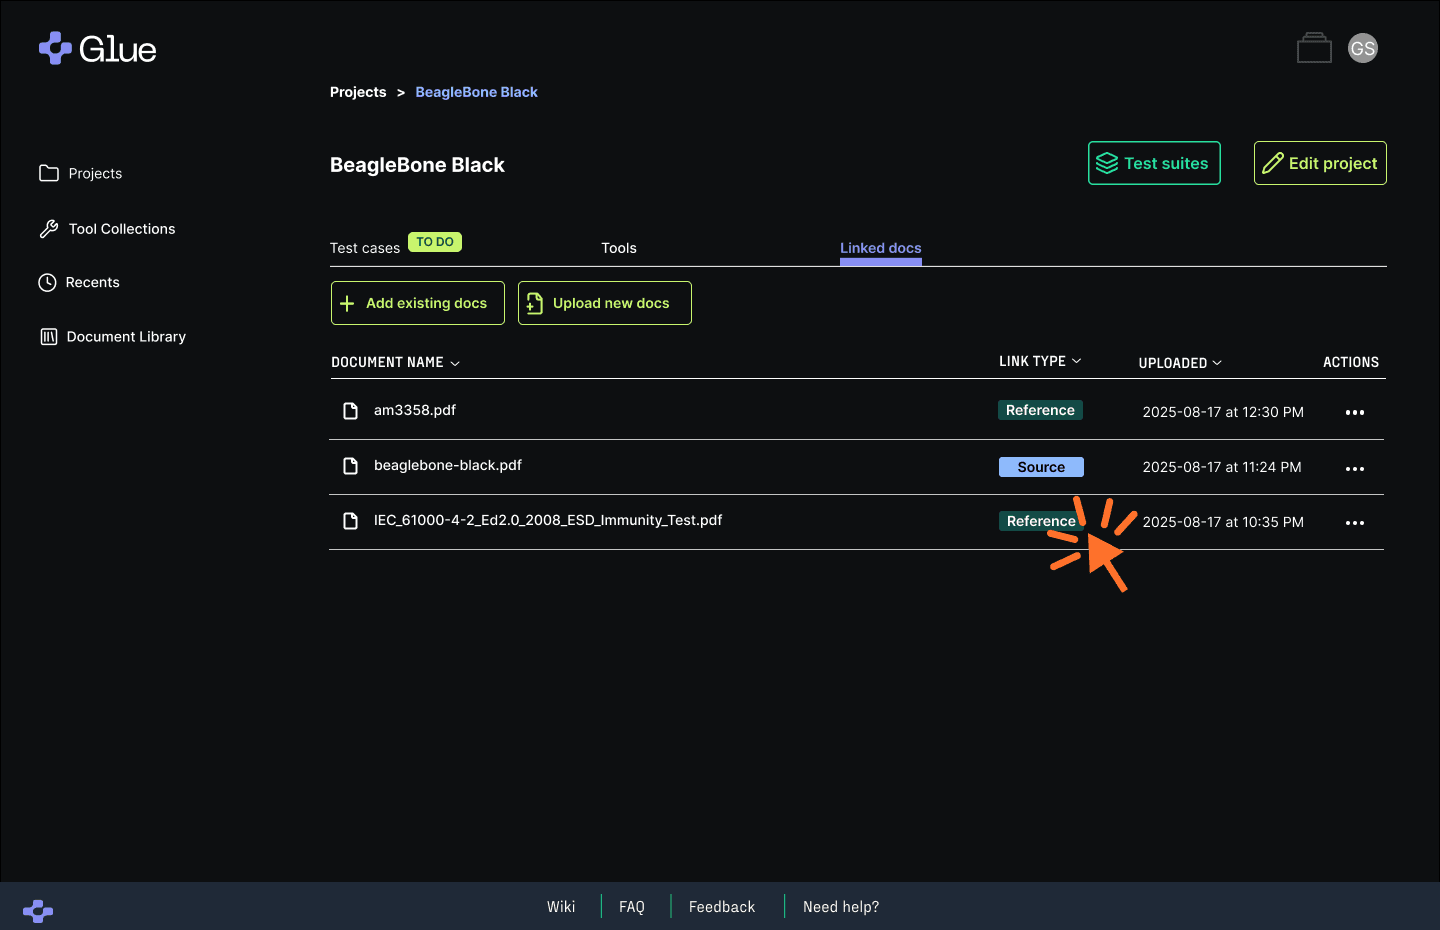Image resolution: width=1440 pixels, height=930 pixels.
Task: Go to Projects in the sidebar
Action: point(81,173)
